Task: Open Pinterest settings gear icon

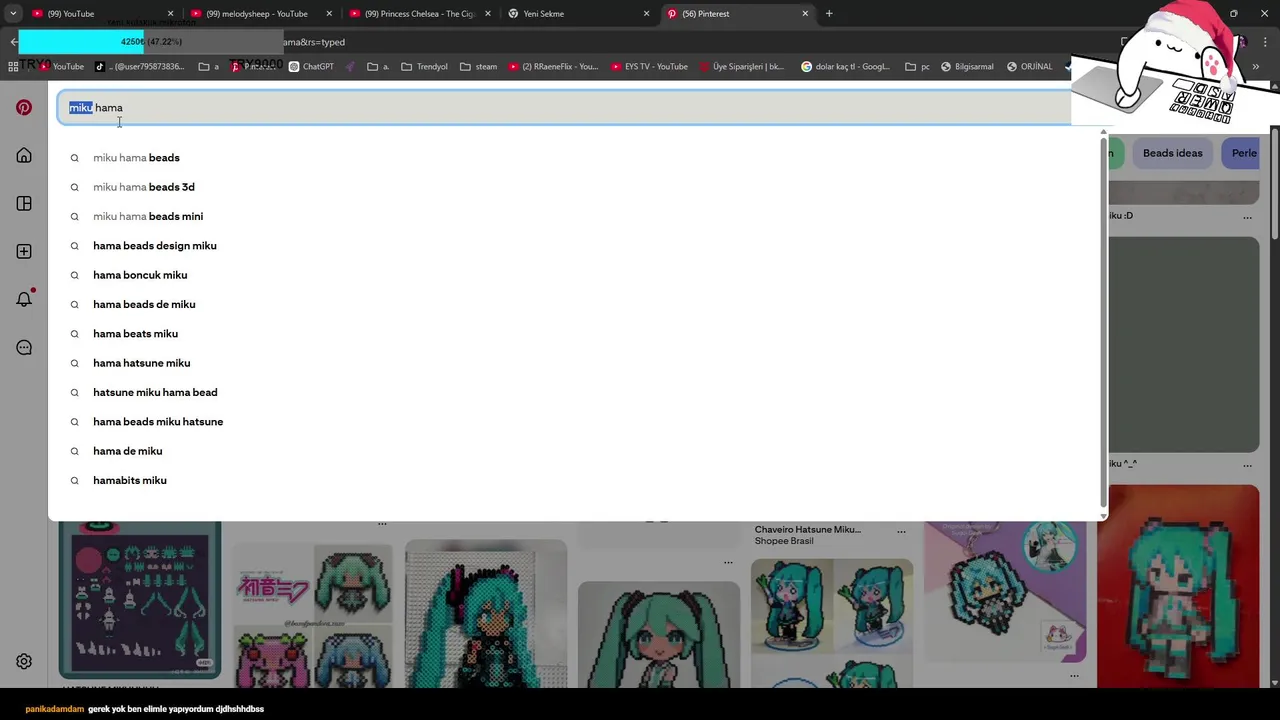Action: (24, 661)
